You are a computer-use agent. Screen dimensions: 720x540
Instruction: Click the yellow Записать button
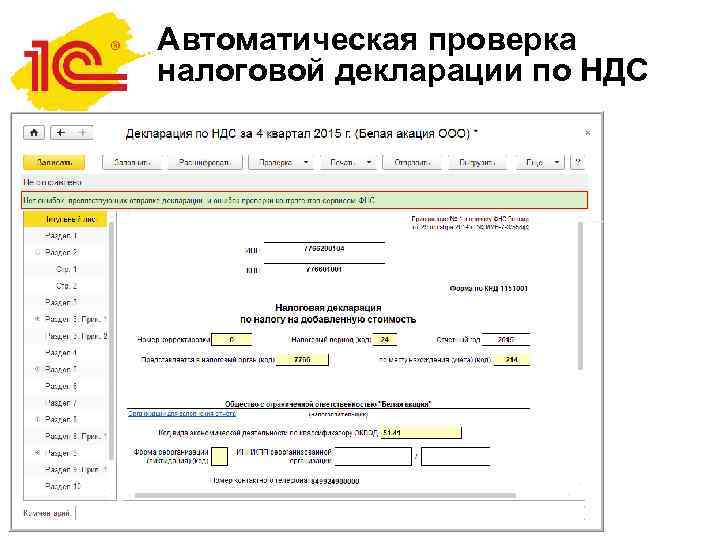tap(54, 162)
